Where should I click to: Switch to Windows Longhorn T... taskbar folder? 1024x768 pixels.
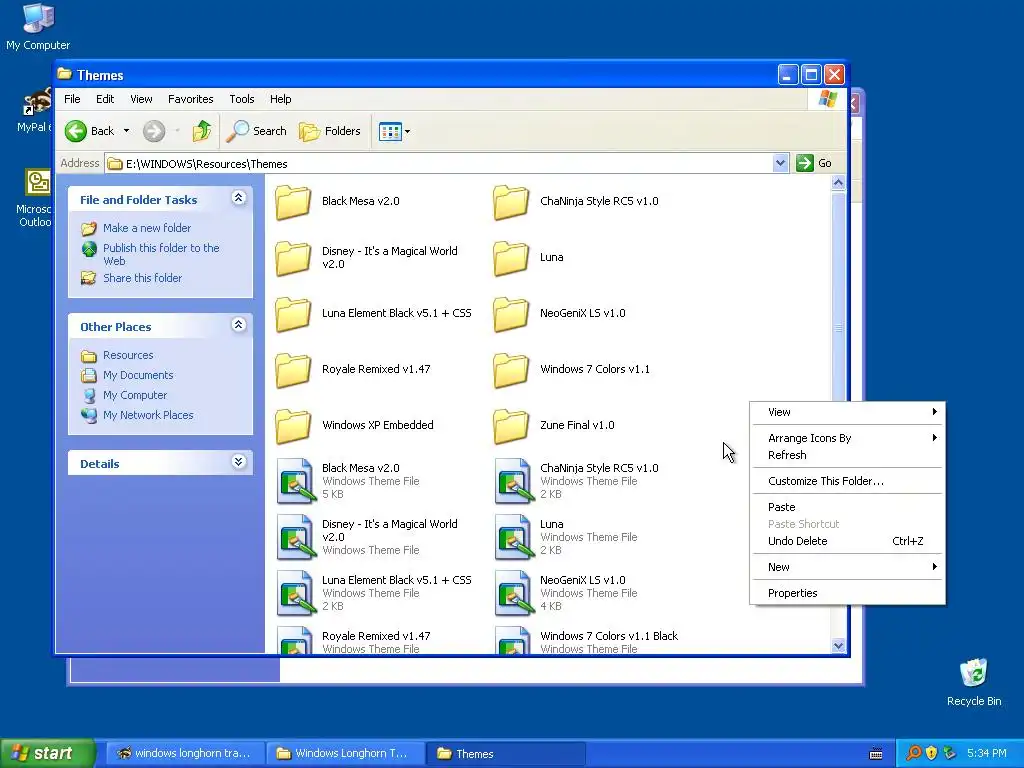click(x=344, y=754)
